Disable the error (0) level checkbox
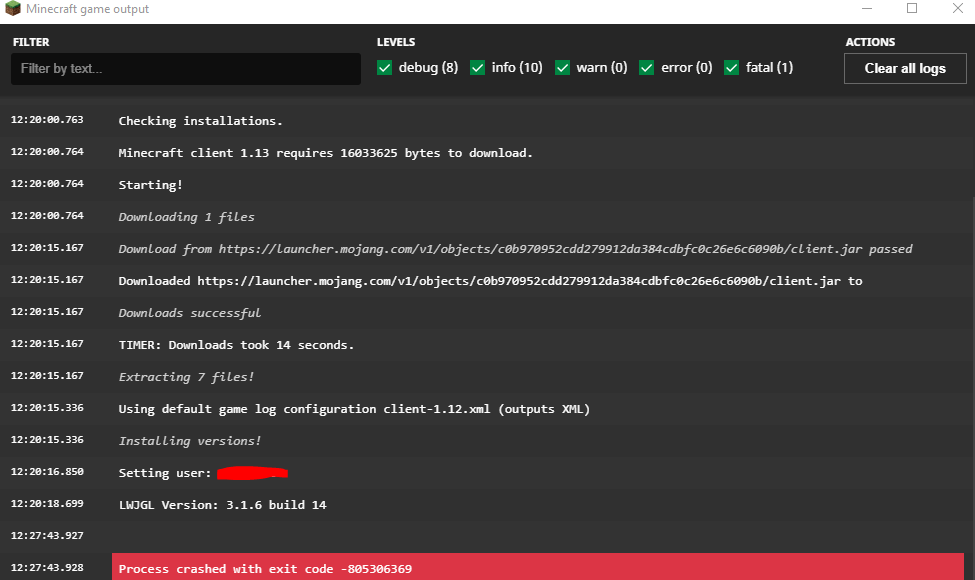975x580 pixels. (647, 68)
